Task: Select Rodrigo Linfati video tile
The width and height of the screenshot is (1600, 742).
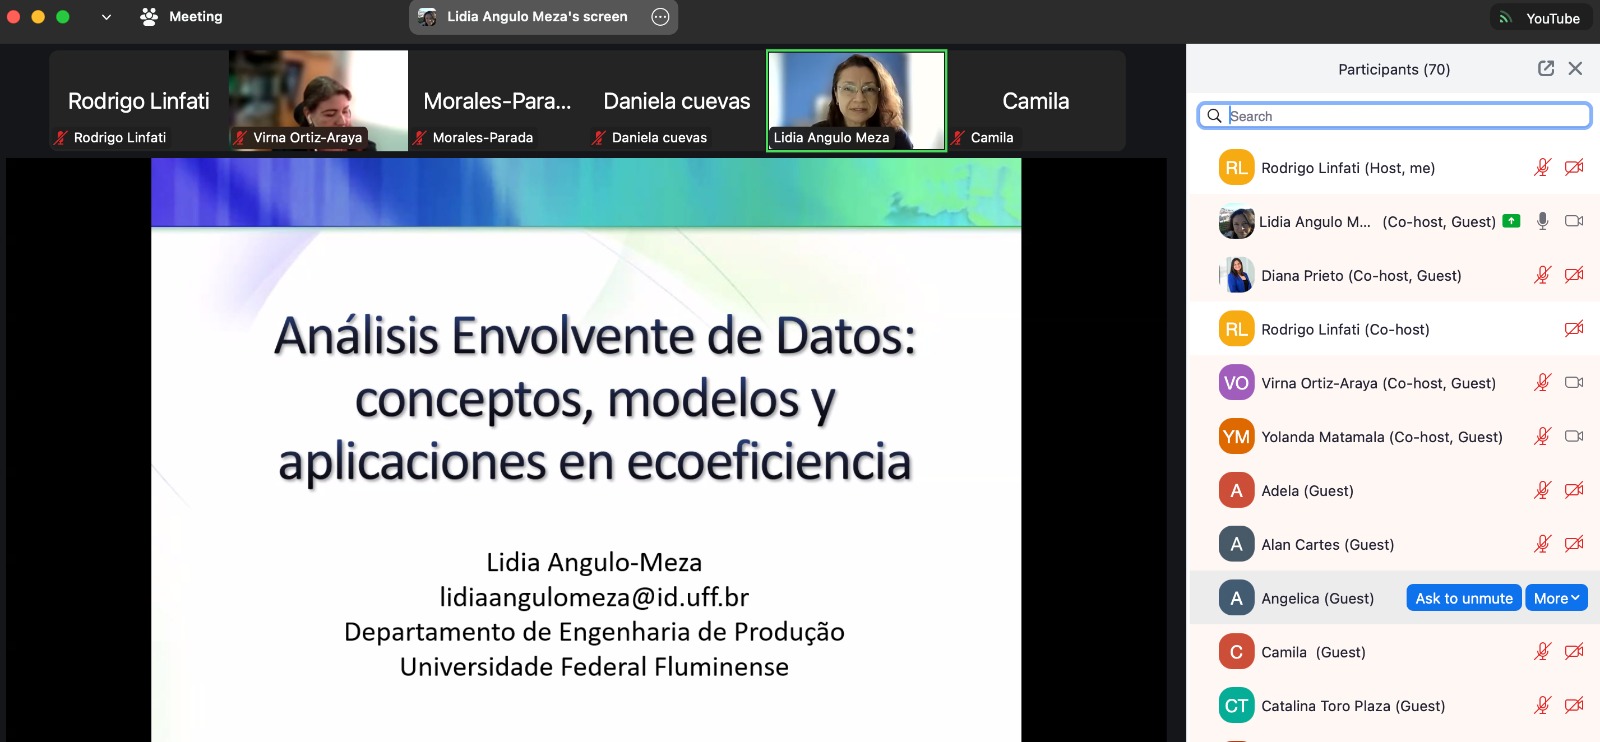Action: 139,101
